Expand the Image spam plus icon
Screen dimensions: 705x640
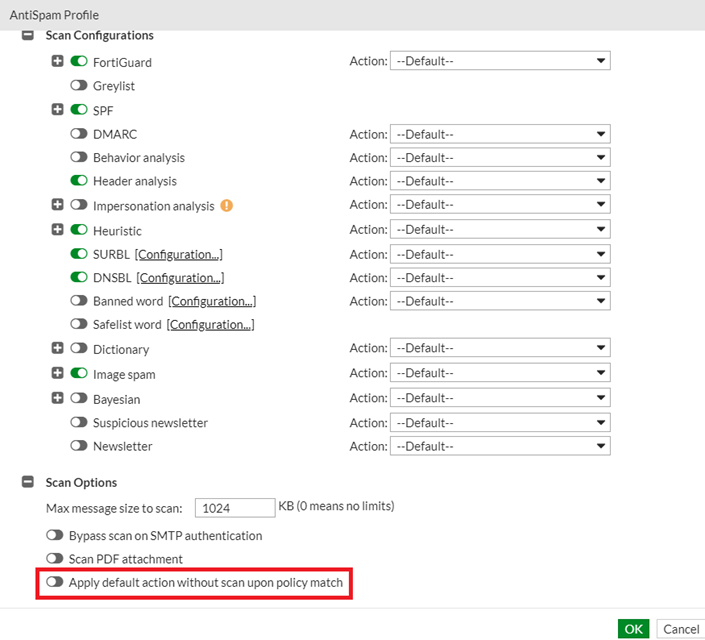[x=58, y=374]
